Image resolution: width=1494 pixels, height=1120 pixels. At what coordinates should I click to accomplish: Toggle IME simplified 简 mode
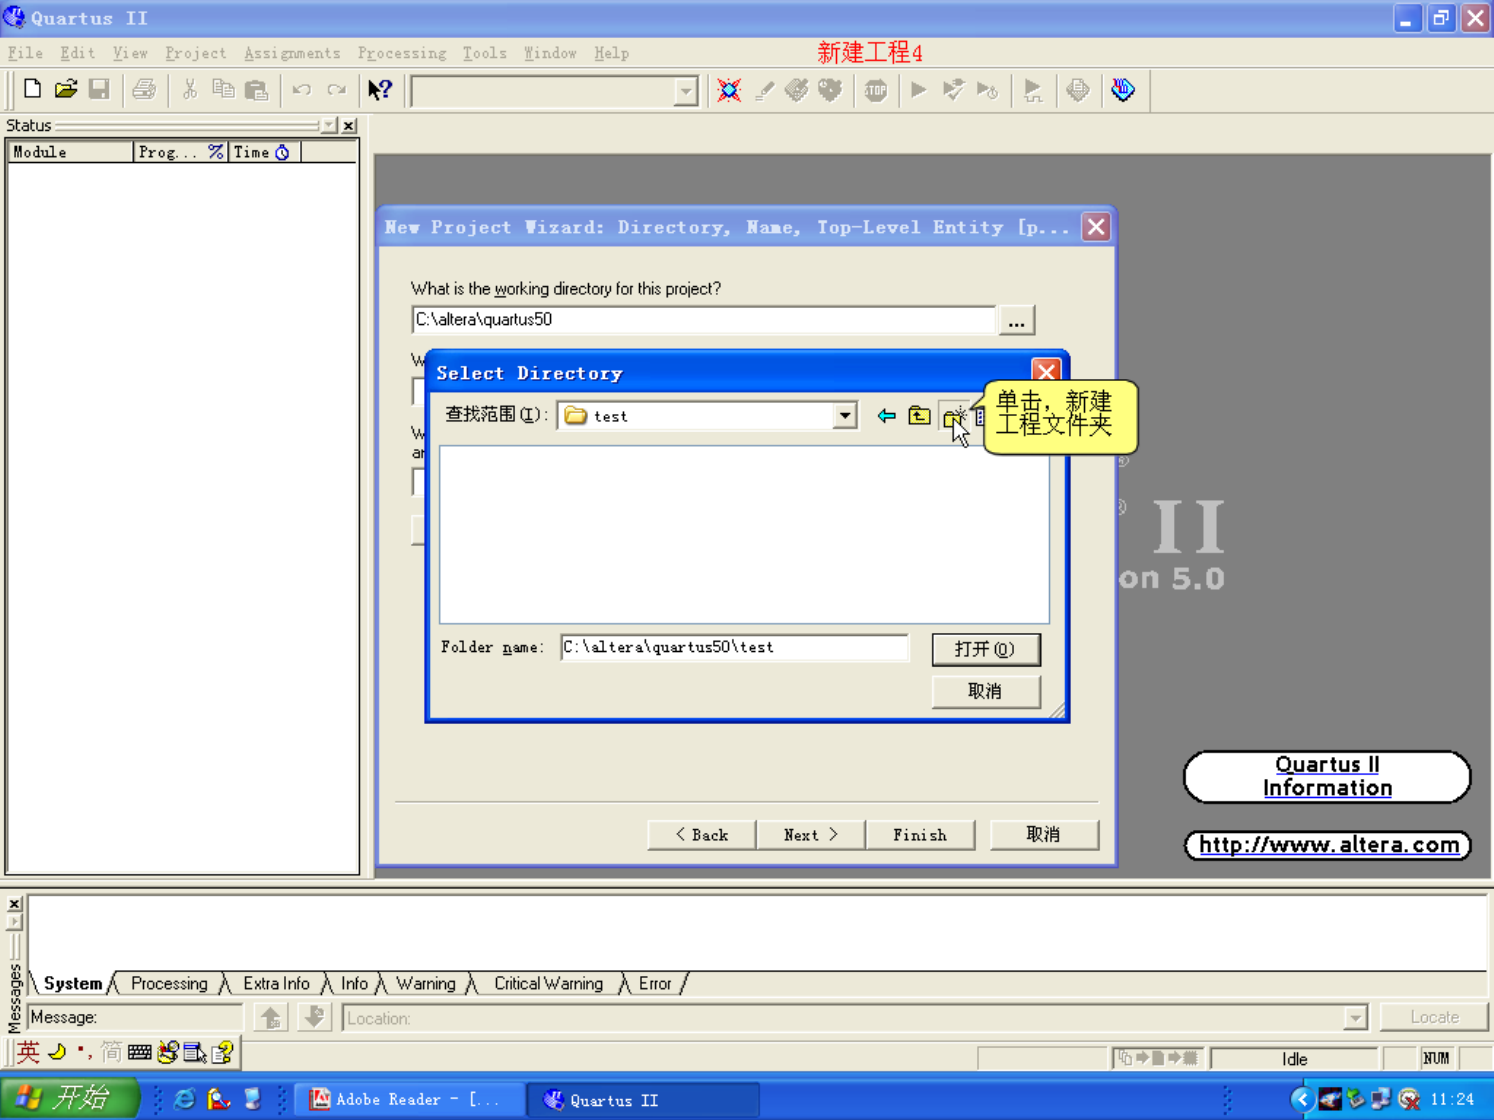(111, 1052)
